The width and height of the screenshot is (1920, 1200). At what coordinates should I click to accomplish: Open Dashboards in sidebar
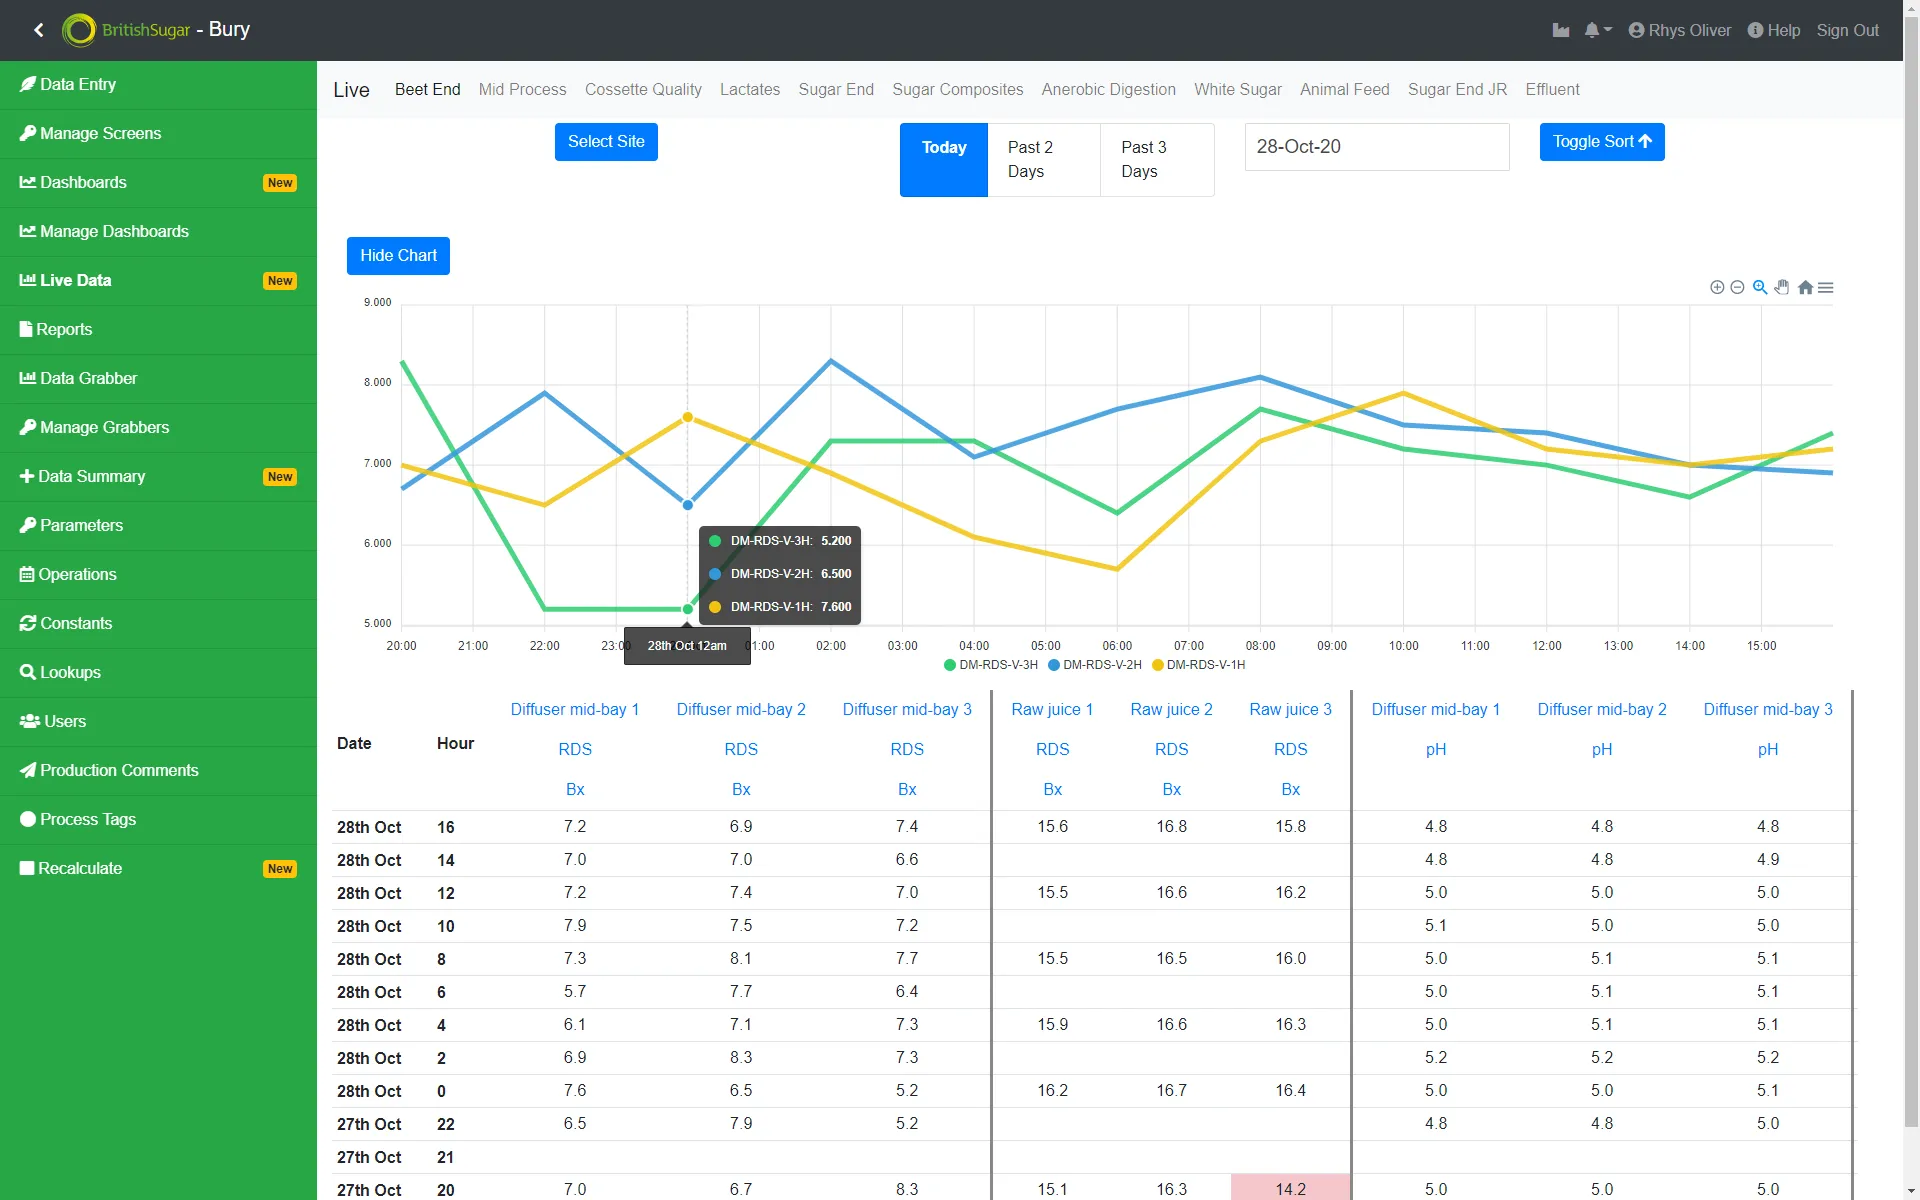click(158, 183)
